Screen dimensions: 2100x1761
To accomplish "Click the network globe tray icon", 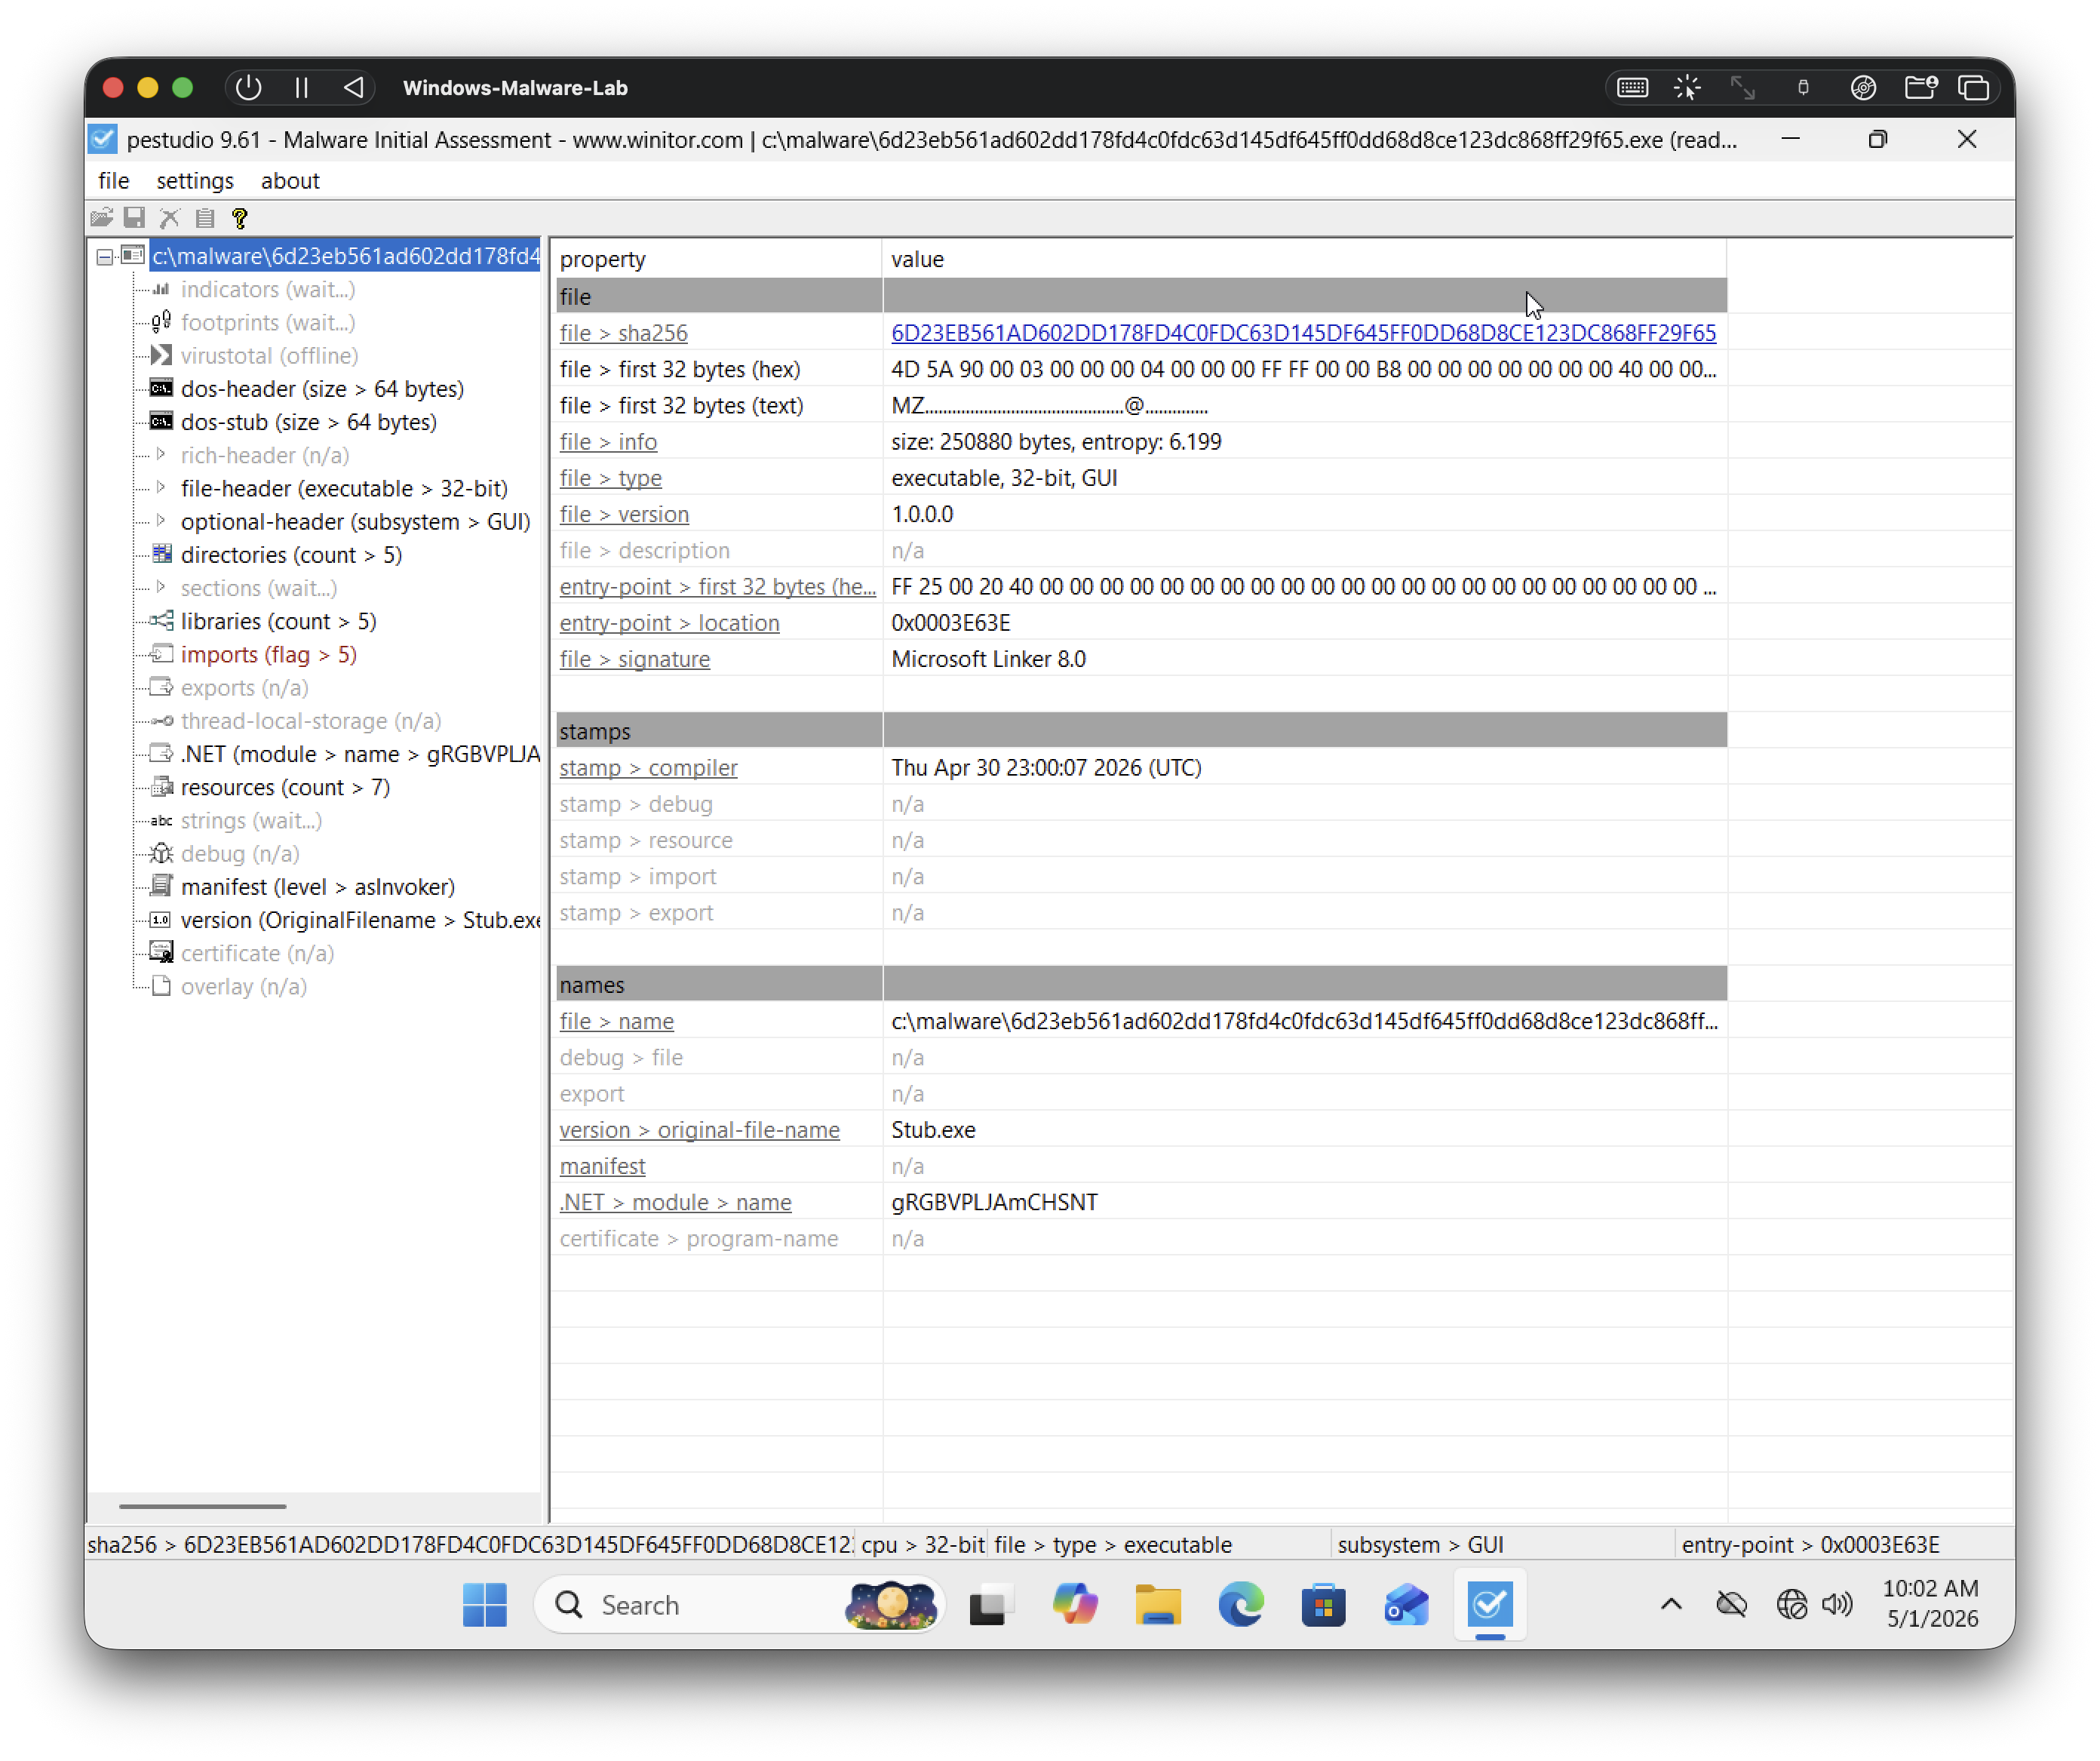I will (1791, 1605).
